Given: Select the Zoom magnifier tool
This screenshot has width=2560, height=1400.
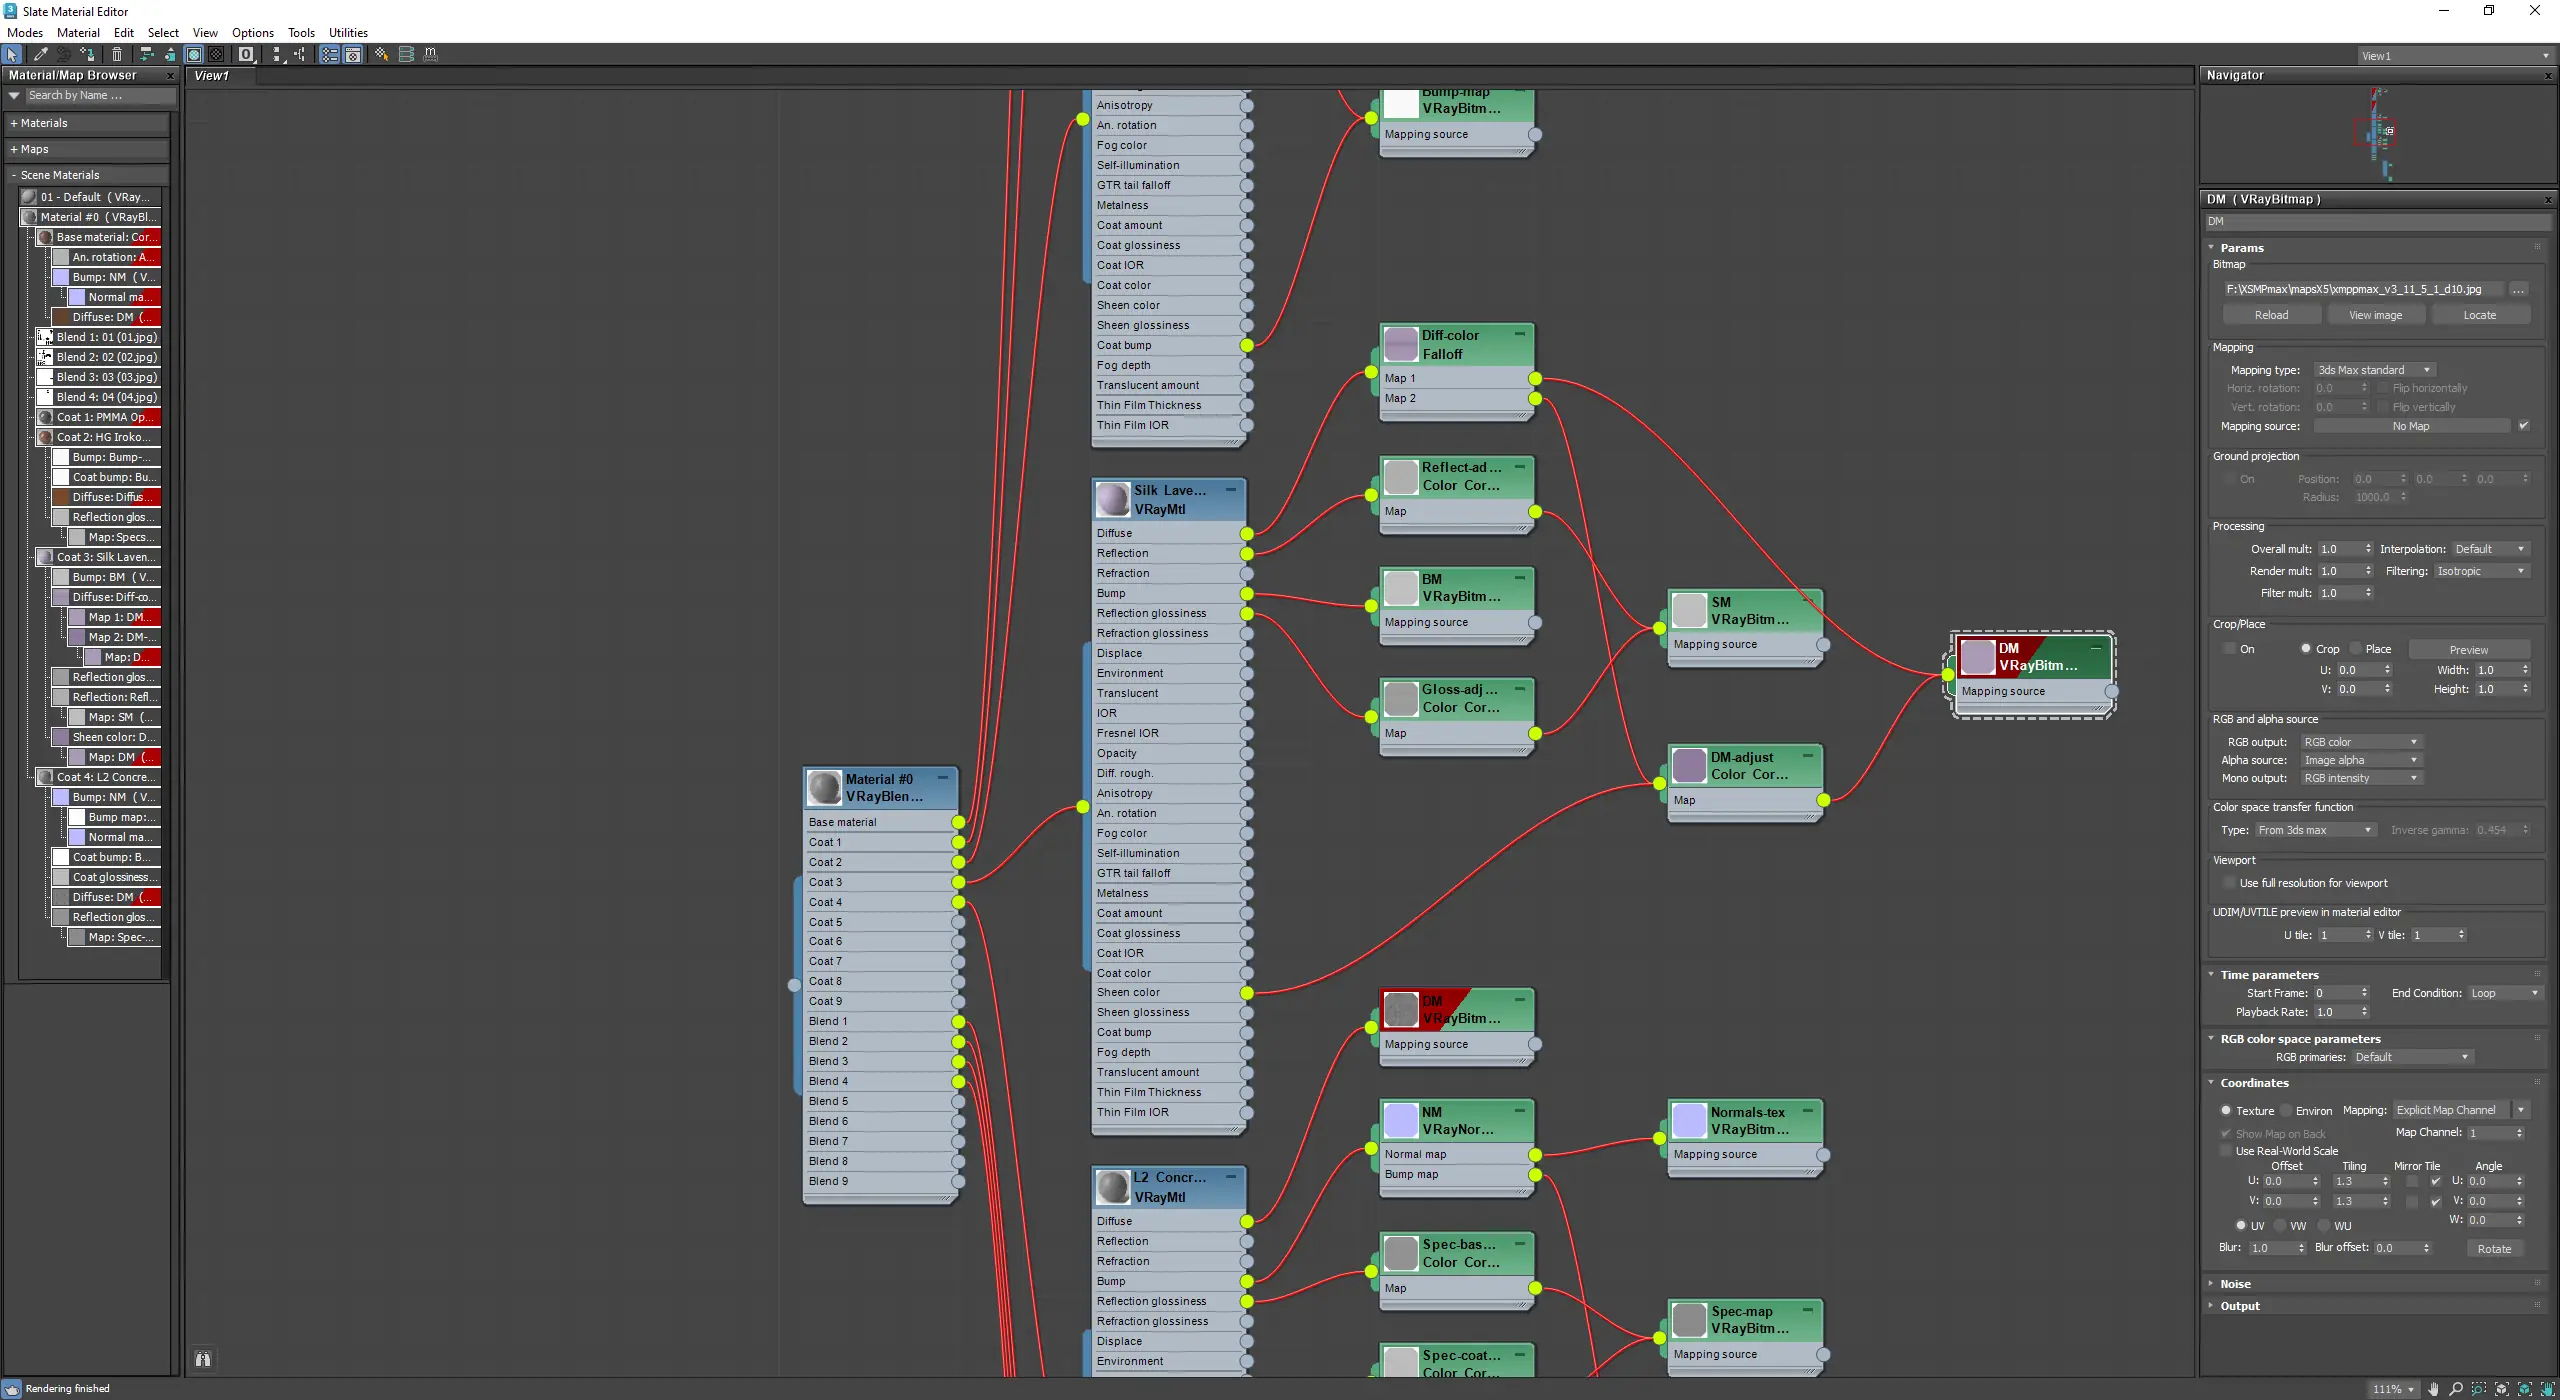Looking at the screenshot, I should [2455, 1389].
